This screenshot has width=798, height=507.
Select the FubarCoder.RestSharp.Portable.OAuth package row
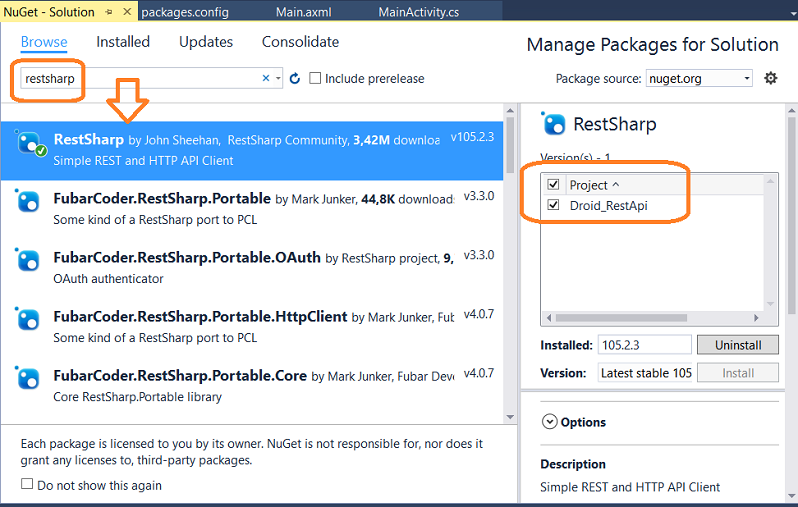click(252, 268)
